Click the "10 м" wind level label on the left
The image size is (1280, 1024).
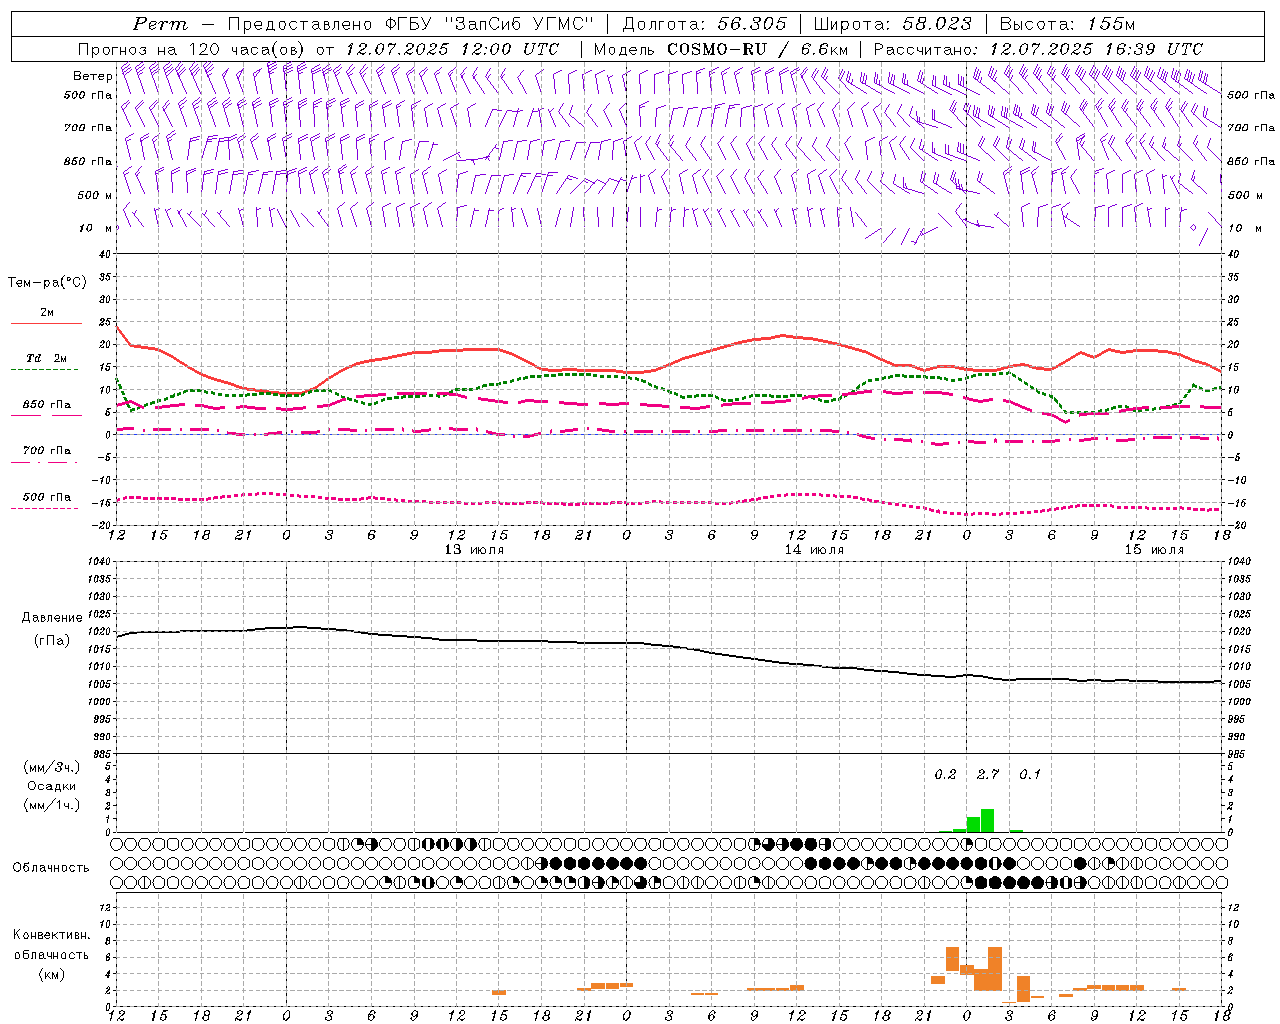(x=97, y=228)
